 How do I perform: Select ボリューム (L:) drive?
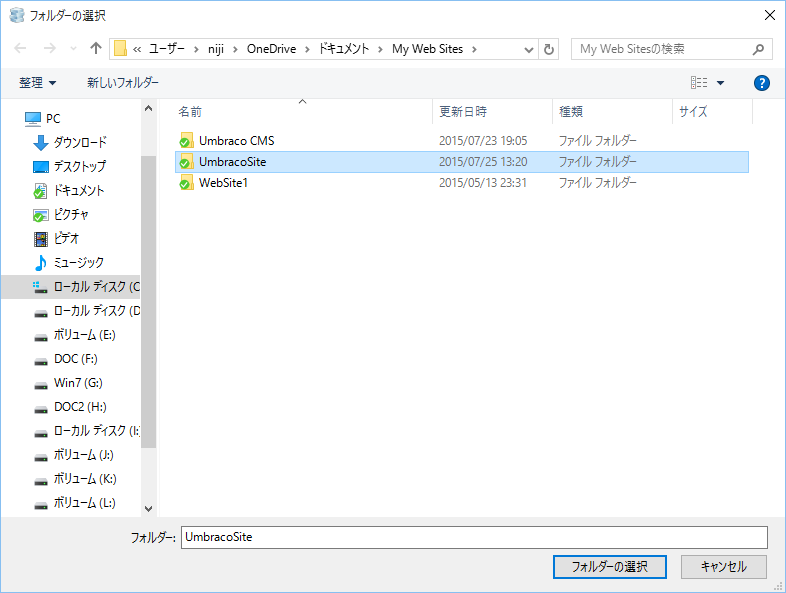(75, 503)
